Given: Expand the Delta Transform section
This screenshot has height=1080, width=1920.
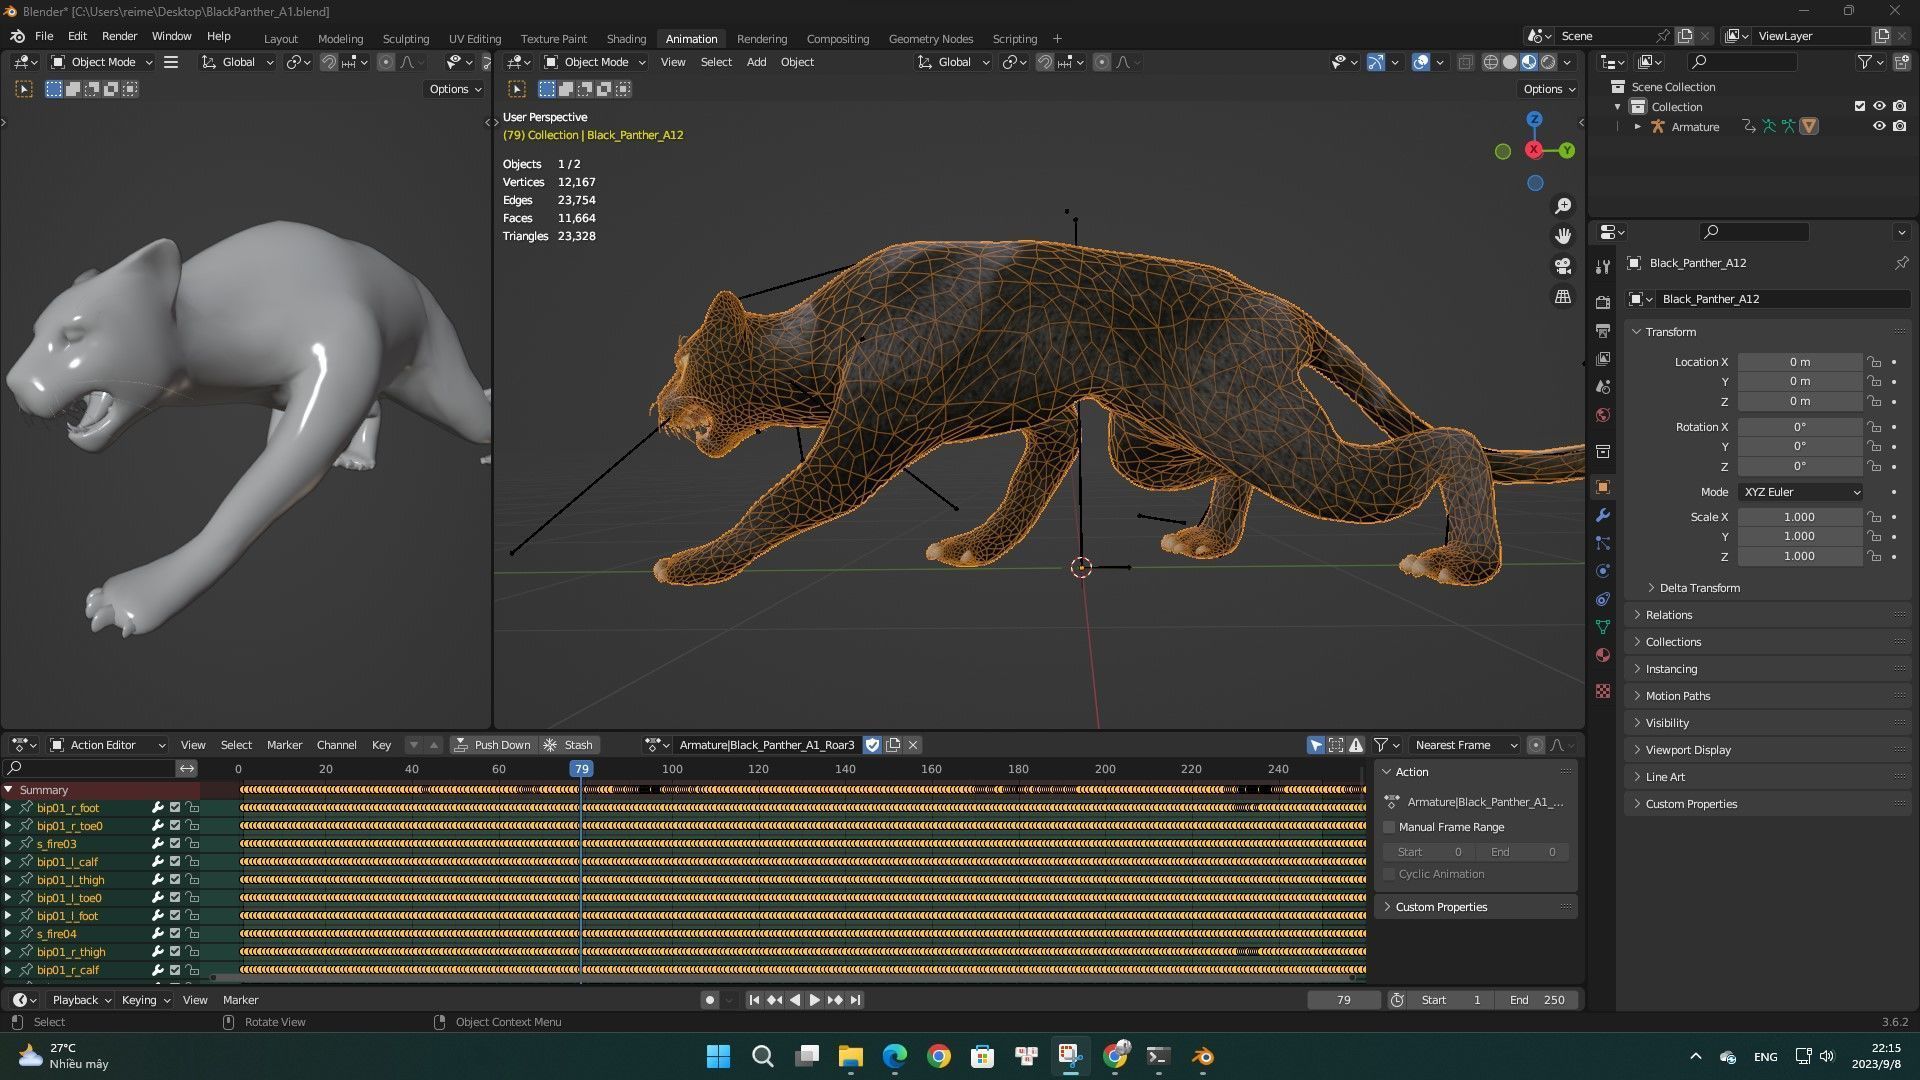Looking at the screenshot, I should [x=1699, y=588].
